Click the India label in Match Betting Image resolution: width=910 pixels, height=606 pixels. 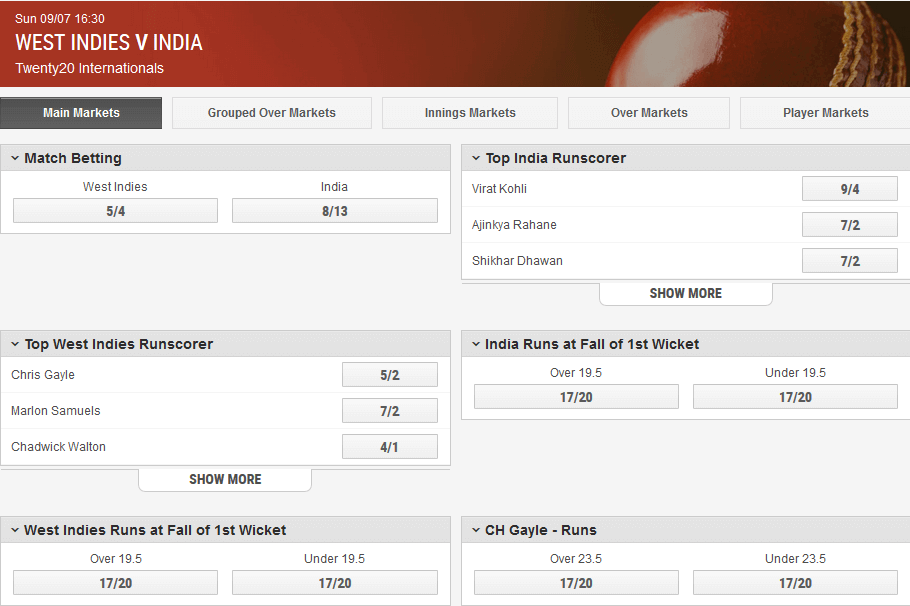[334, 187]
